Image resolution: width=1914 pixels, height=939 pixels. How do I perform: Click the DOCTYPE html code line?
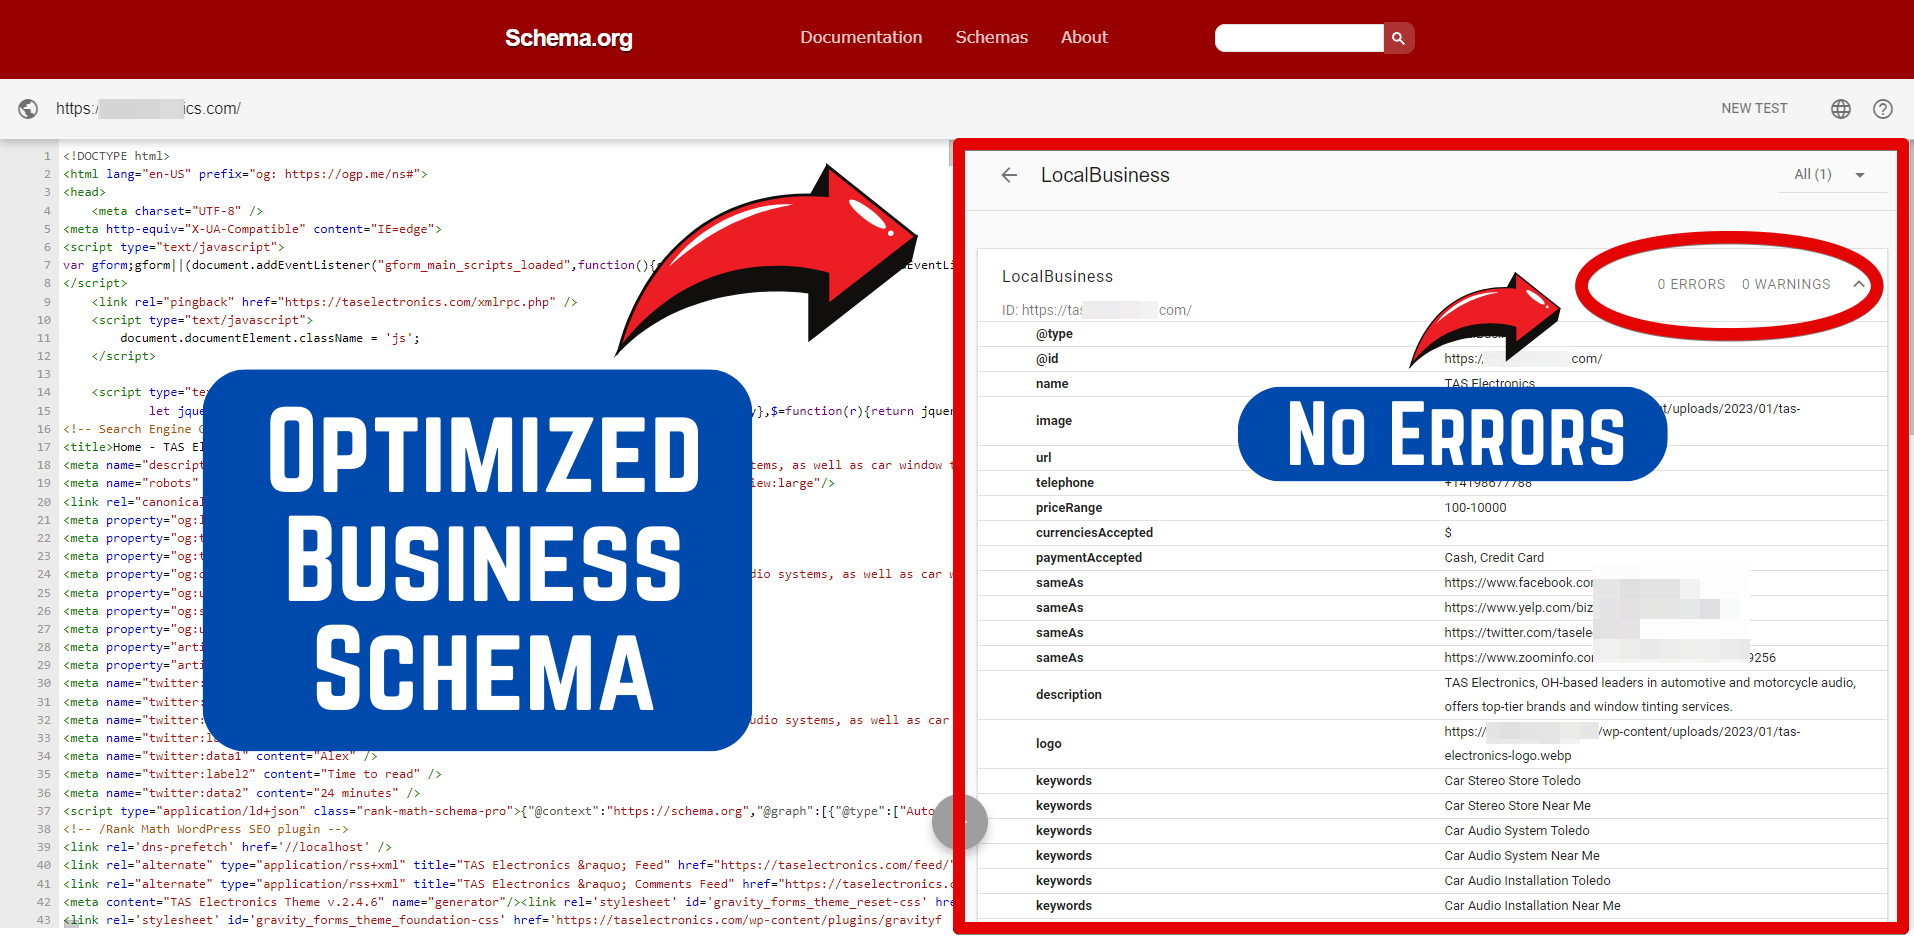tap(116, 156)
